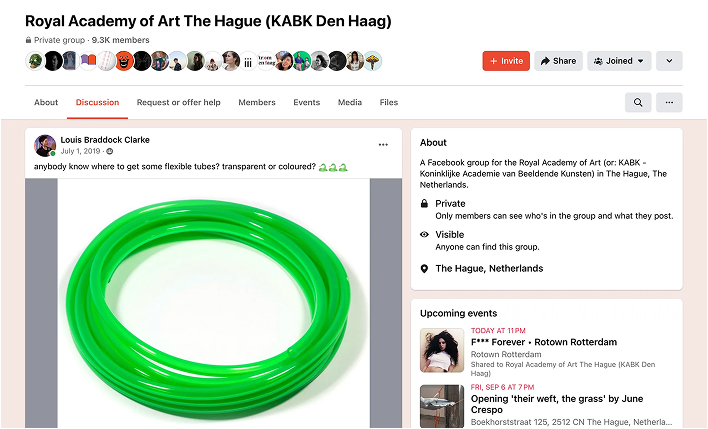The image size is (708, 429).
Task: Expand the chevron button next to Joined
Action: coord(669,61)
